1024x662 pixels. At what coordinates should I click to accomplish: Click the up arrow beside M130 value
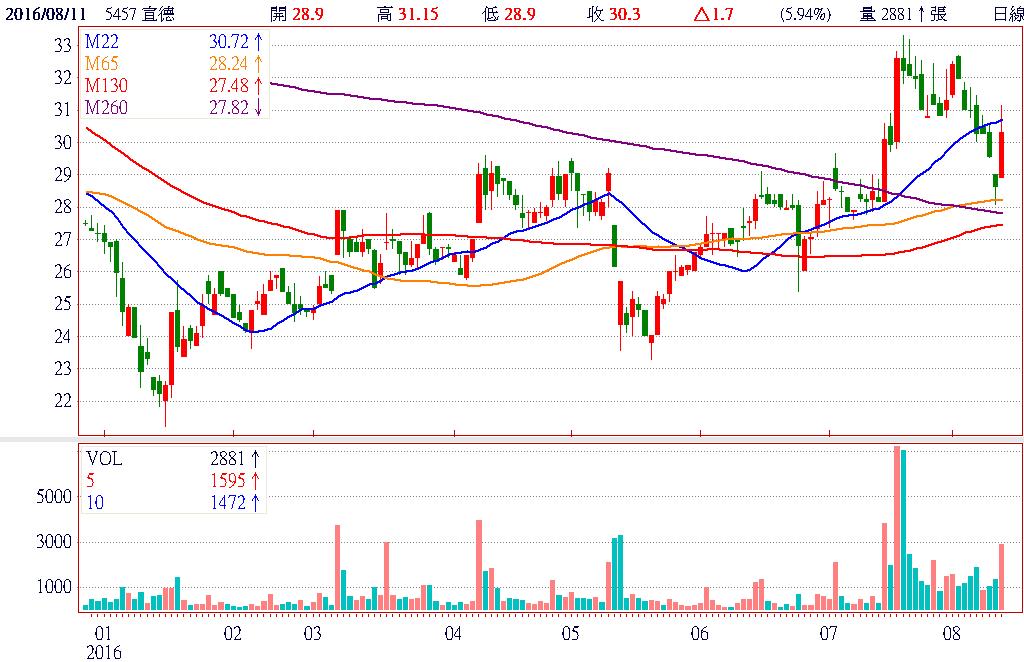[x=258, y=87]
